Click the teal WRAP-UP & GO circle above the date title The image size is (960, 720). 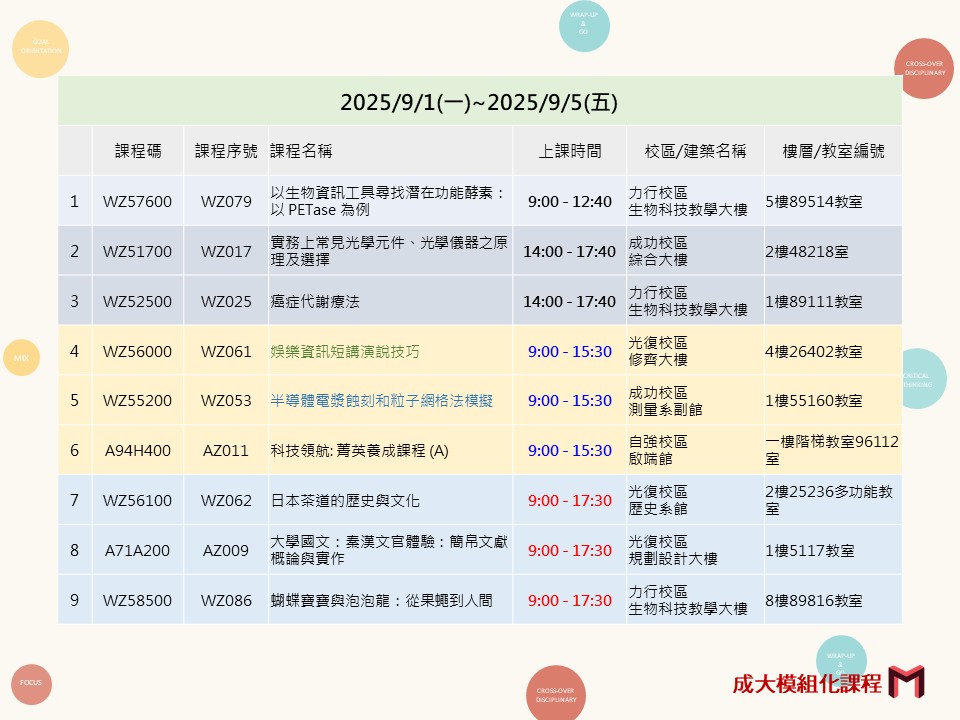[x=584, y=25]
